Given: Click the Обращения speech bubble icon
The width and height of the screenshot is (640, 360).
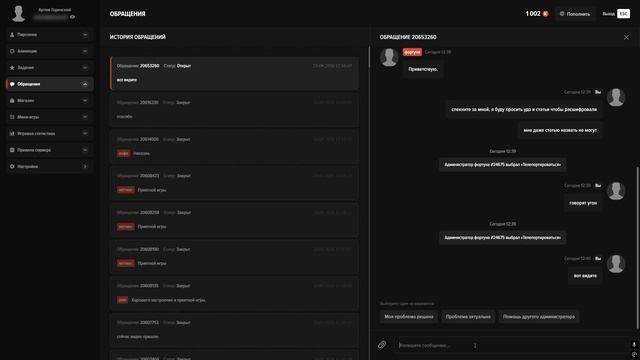Looking at the screenshot, I should point(12,84).
